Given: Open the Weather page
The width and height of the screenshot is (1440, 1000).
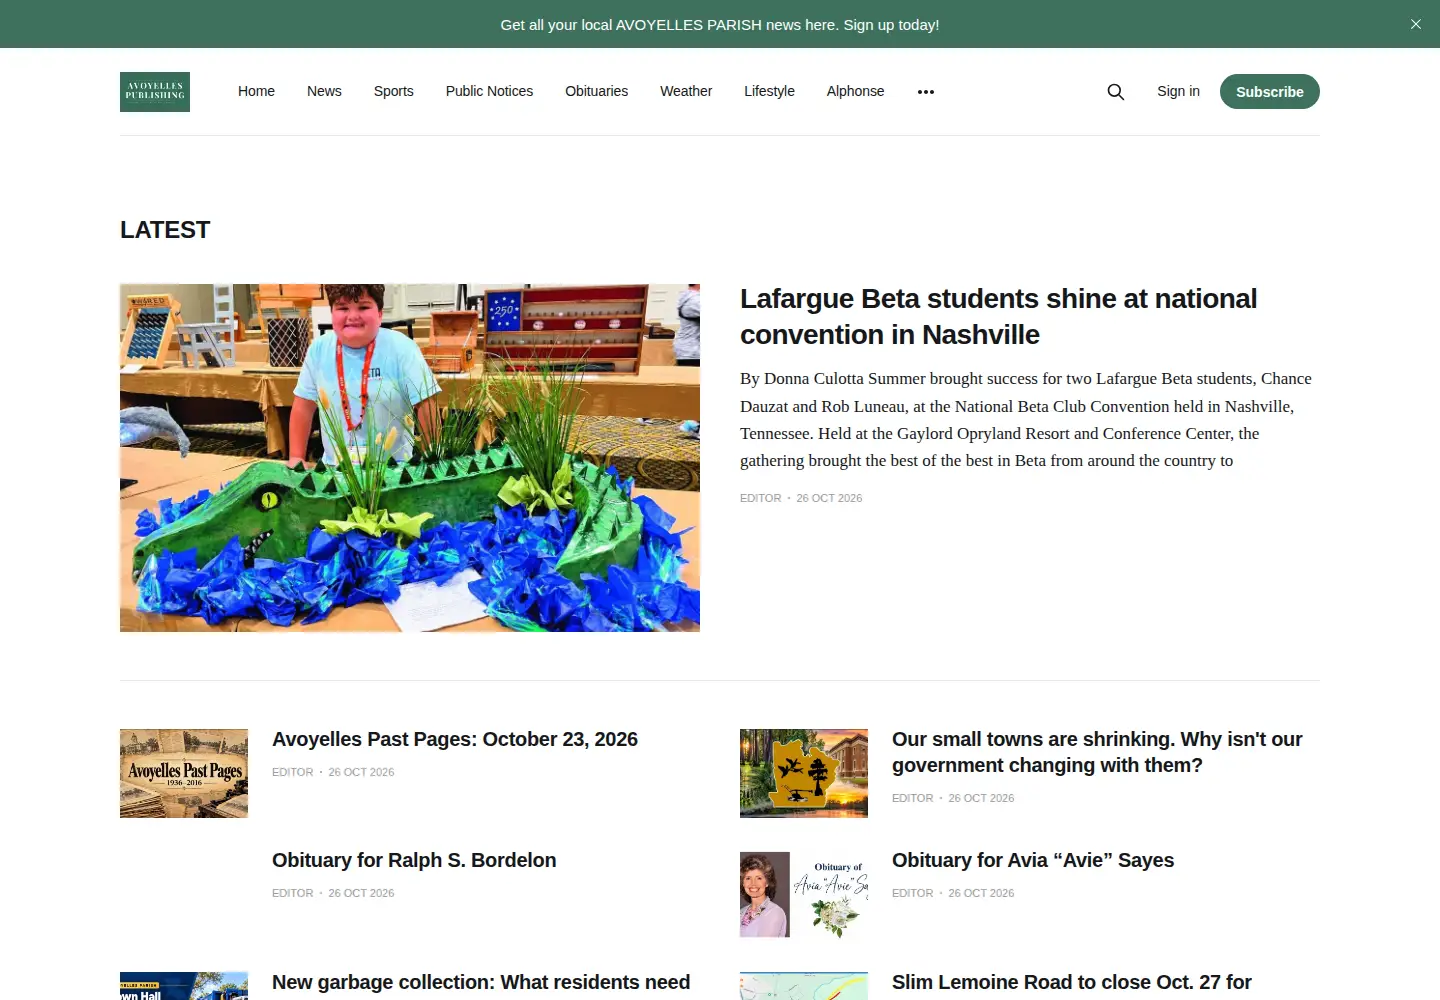Looking at the screenshot, I should (x=686, y=91).
